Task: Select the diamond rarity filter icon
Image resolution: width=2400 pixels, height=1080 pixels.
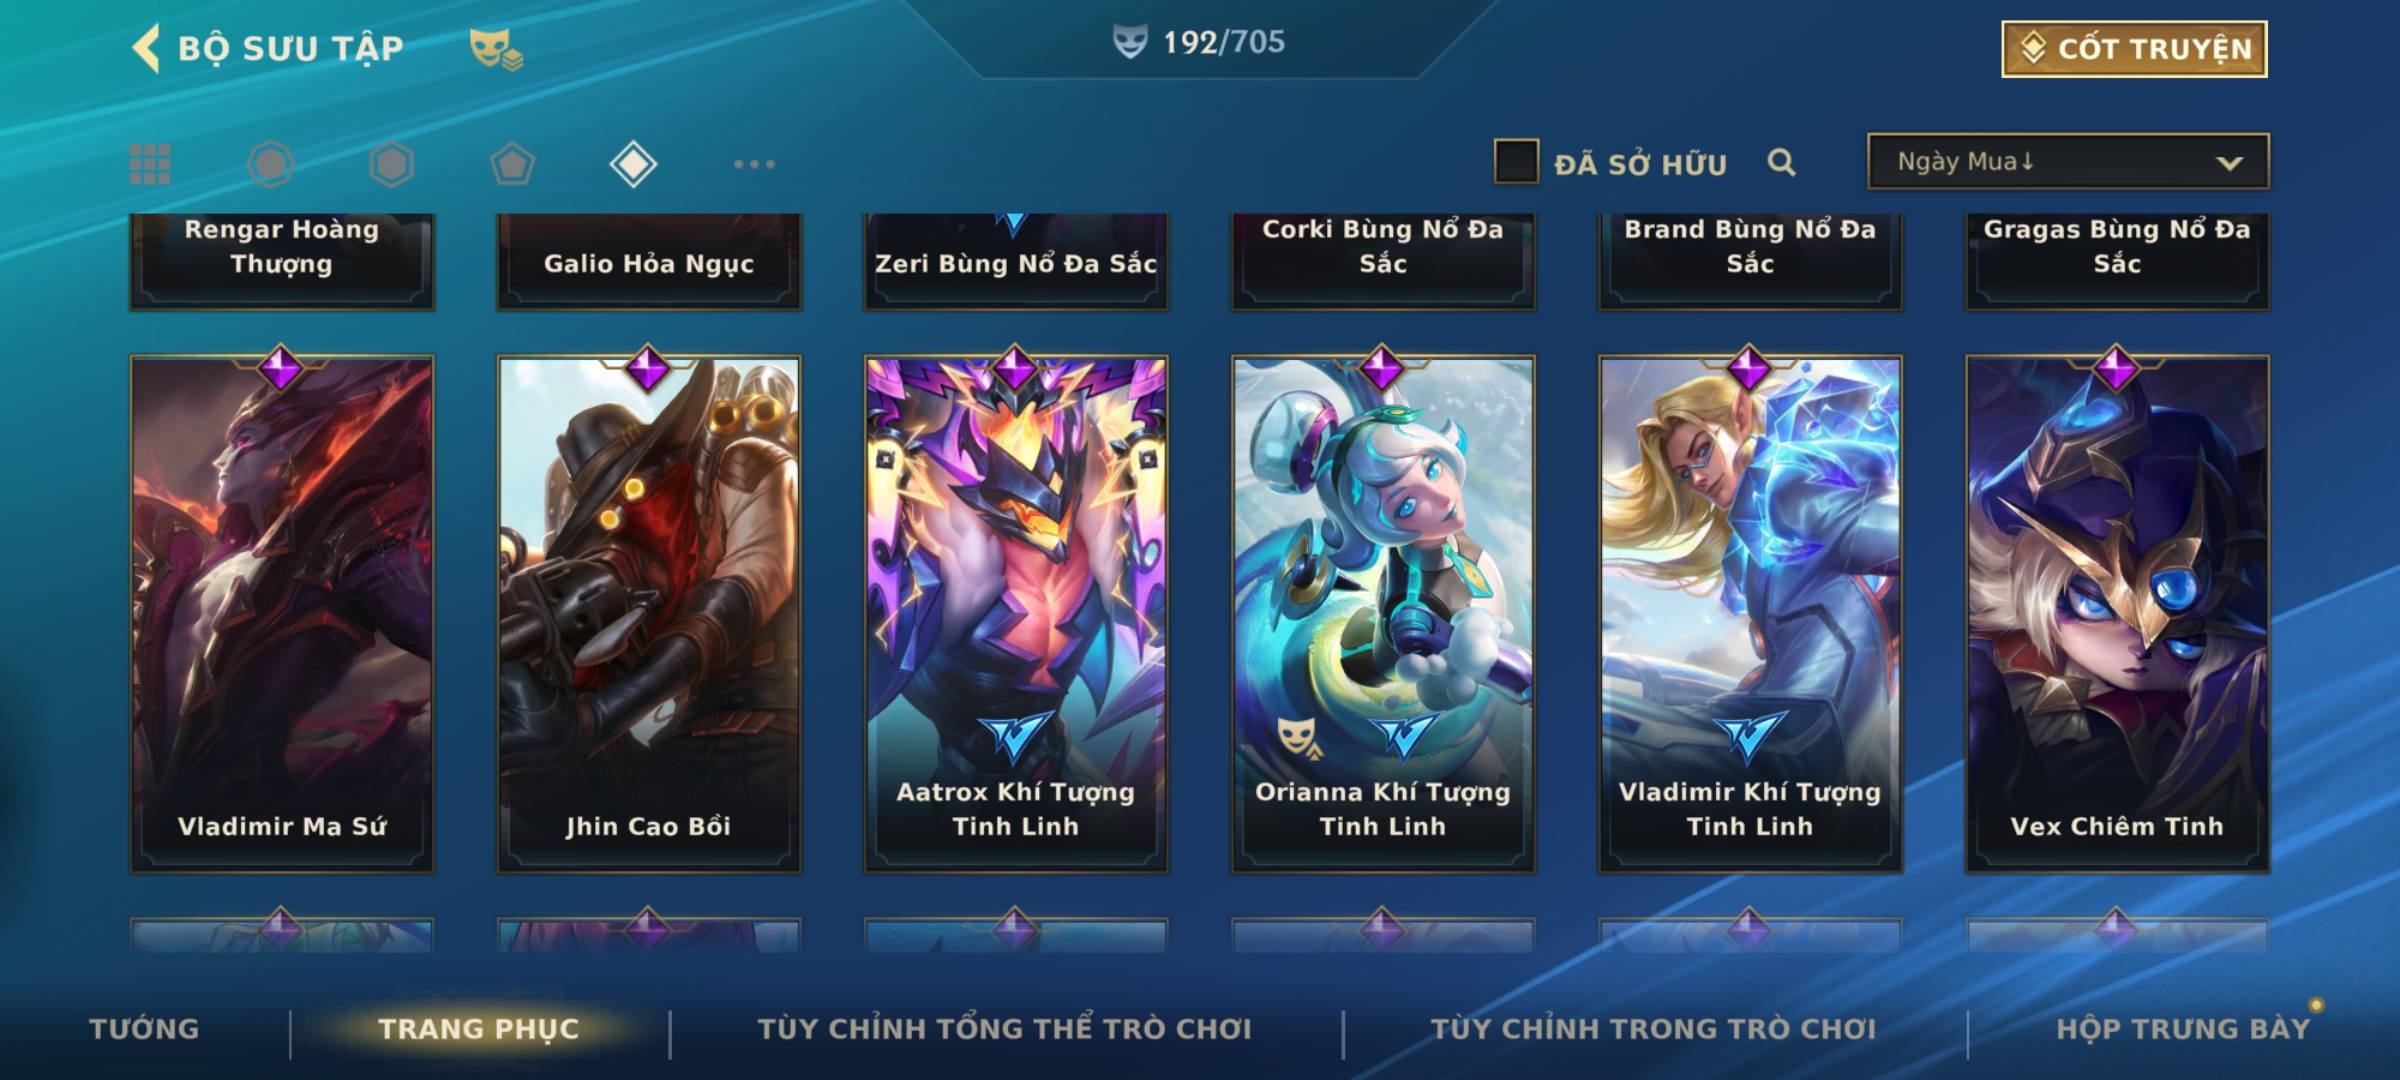Action: pyautogui.click(x=633, y=164)
